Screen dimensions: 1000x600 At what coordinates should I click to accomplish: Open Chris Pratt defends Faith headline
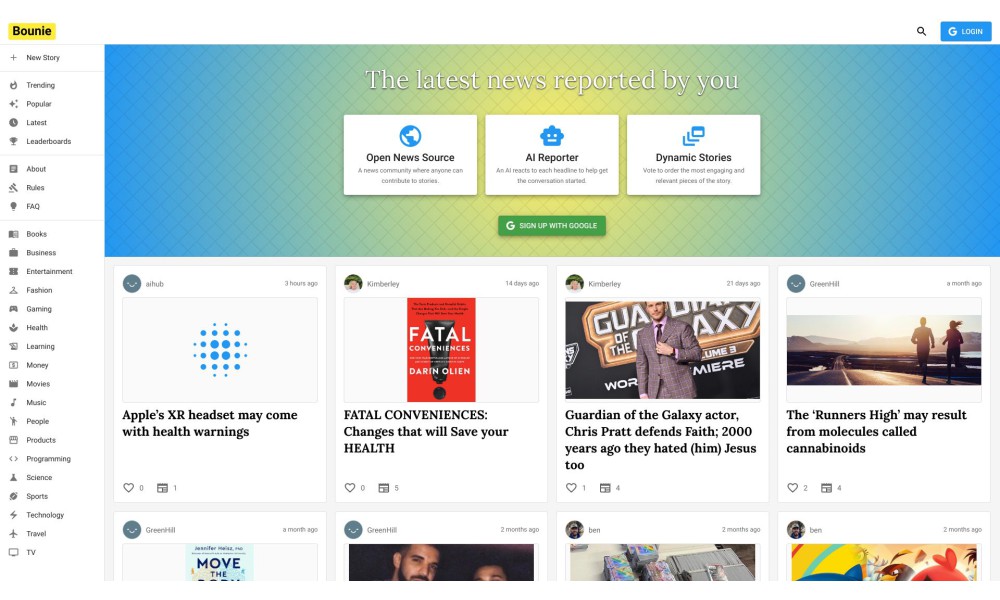pyautogui.click(x=661, y=439)
